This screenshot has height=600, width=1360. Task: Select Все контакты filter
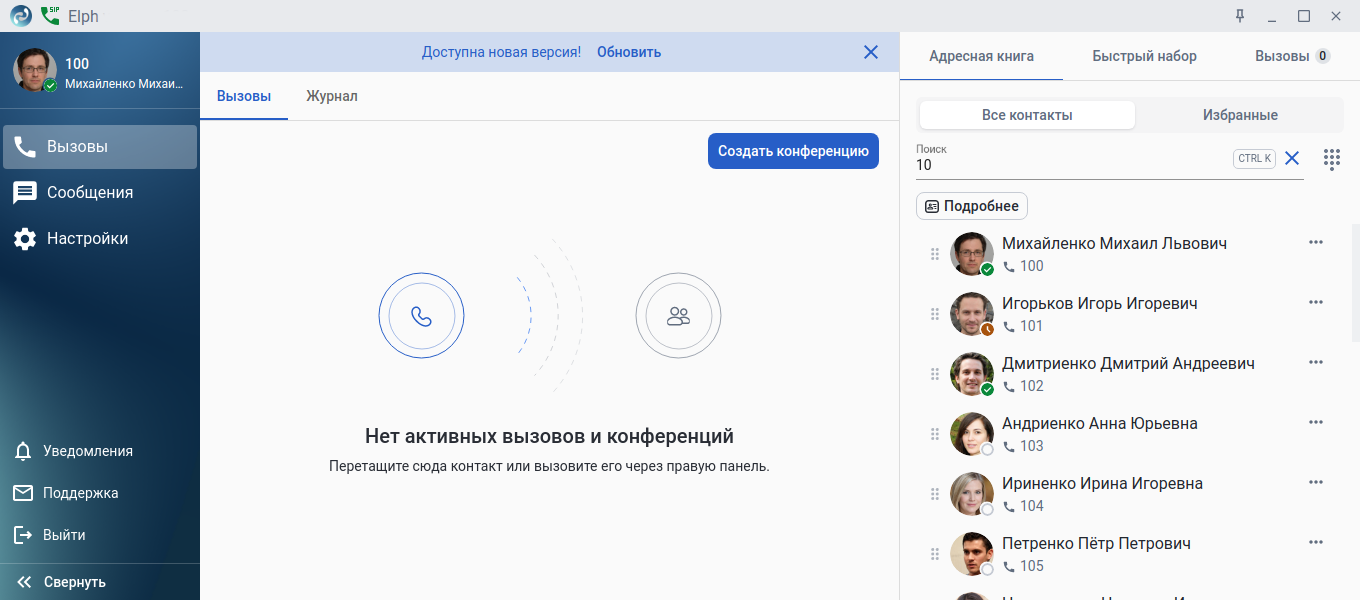pyautogui.click(x=1027, y=115)
